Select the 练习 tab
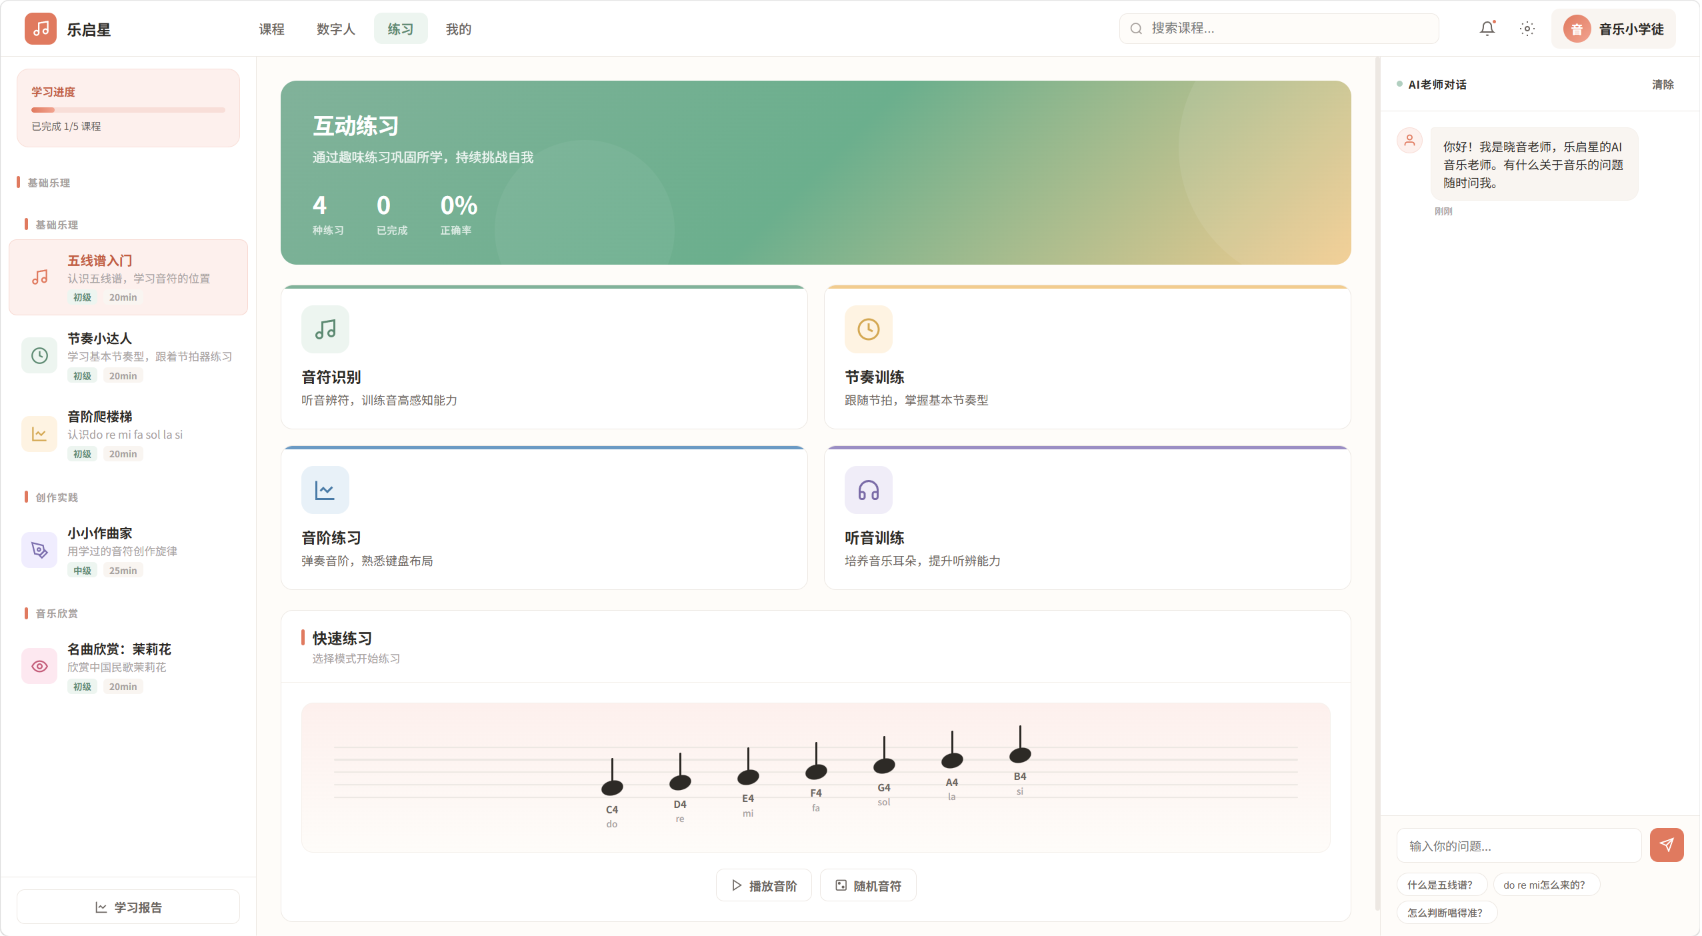This screenshot has width=1702, height=936. click(401, 29)
